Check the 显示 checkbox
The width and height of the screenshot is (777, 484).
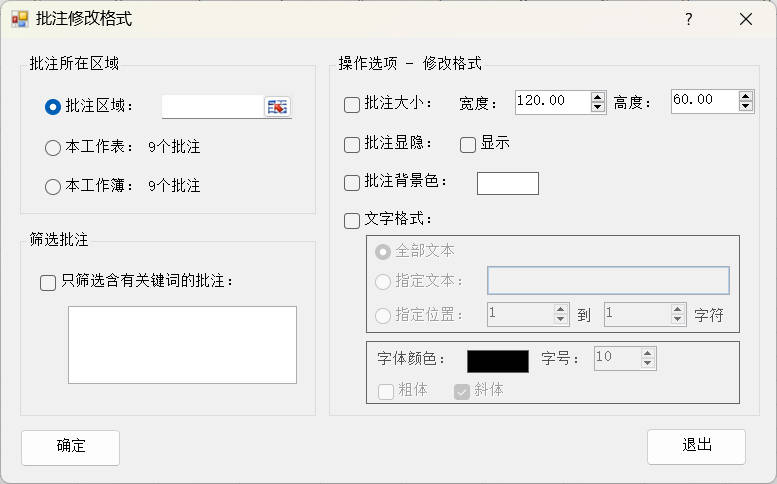point(468,144)
